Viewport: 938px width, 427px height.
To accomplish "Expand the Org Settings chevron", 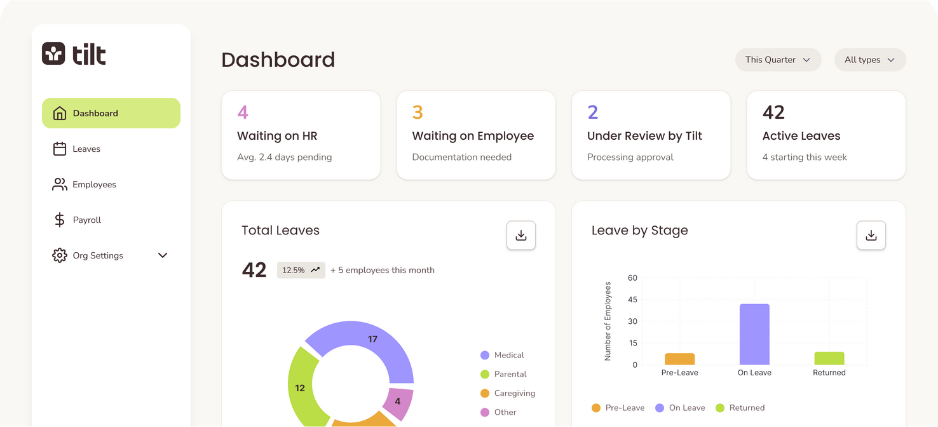I will 163,255.
